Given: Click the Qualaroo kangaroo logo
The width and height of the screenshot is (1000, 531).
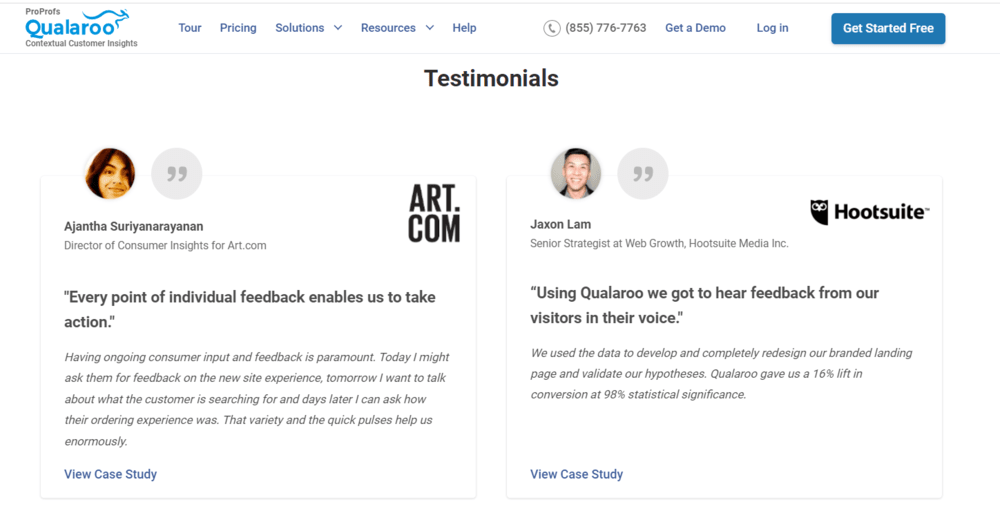Looking at the screenshot, I should click(x=80, y=27).
